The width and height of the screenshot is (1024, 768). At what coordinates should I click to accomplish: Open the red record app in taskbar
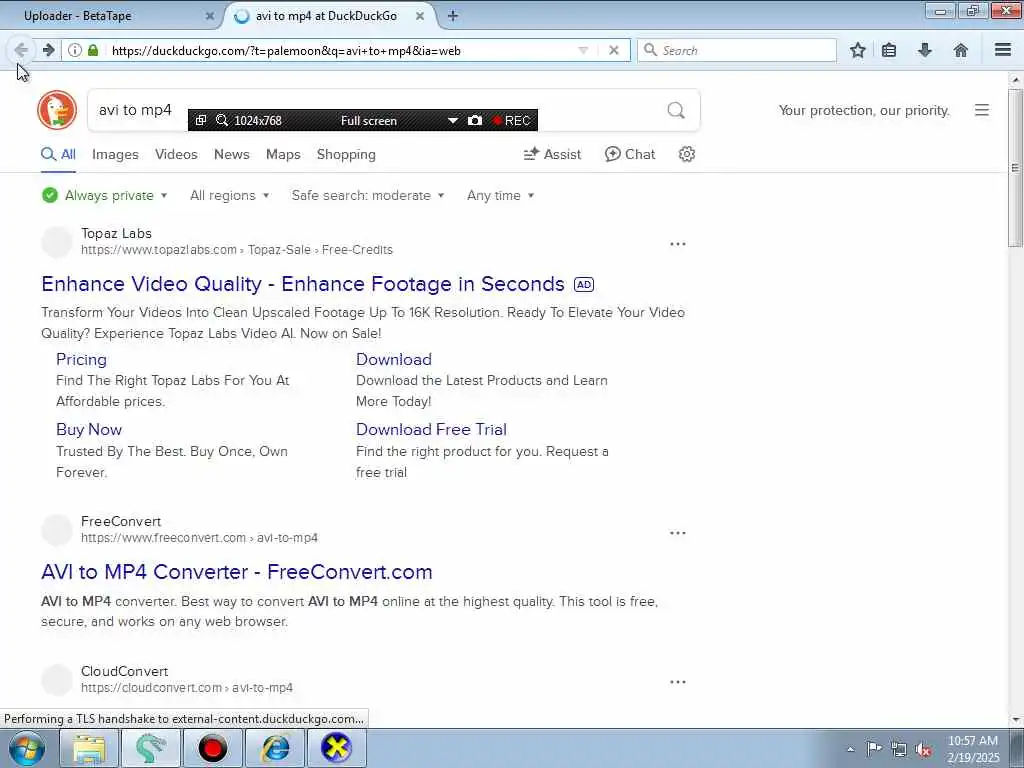[x=212, y=748]
